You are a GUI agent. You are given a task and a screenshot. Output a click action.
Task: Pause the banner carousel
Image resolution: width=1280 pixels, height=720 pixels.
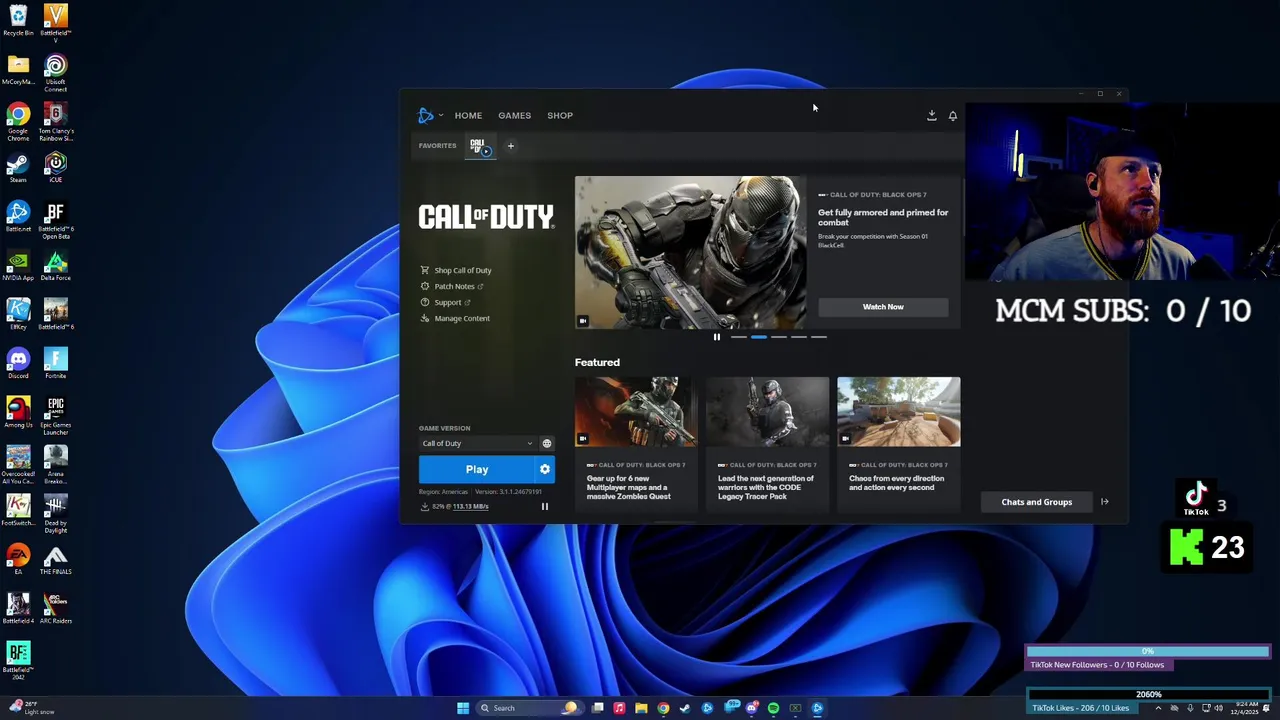[x=716, y=337]
